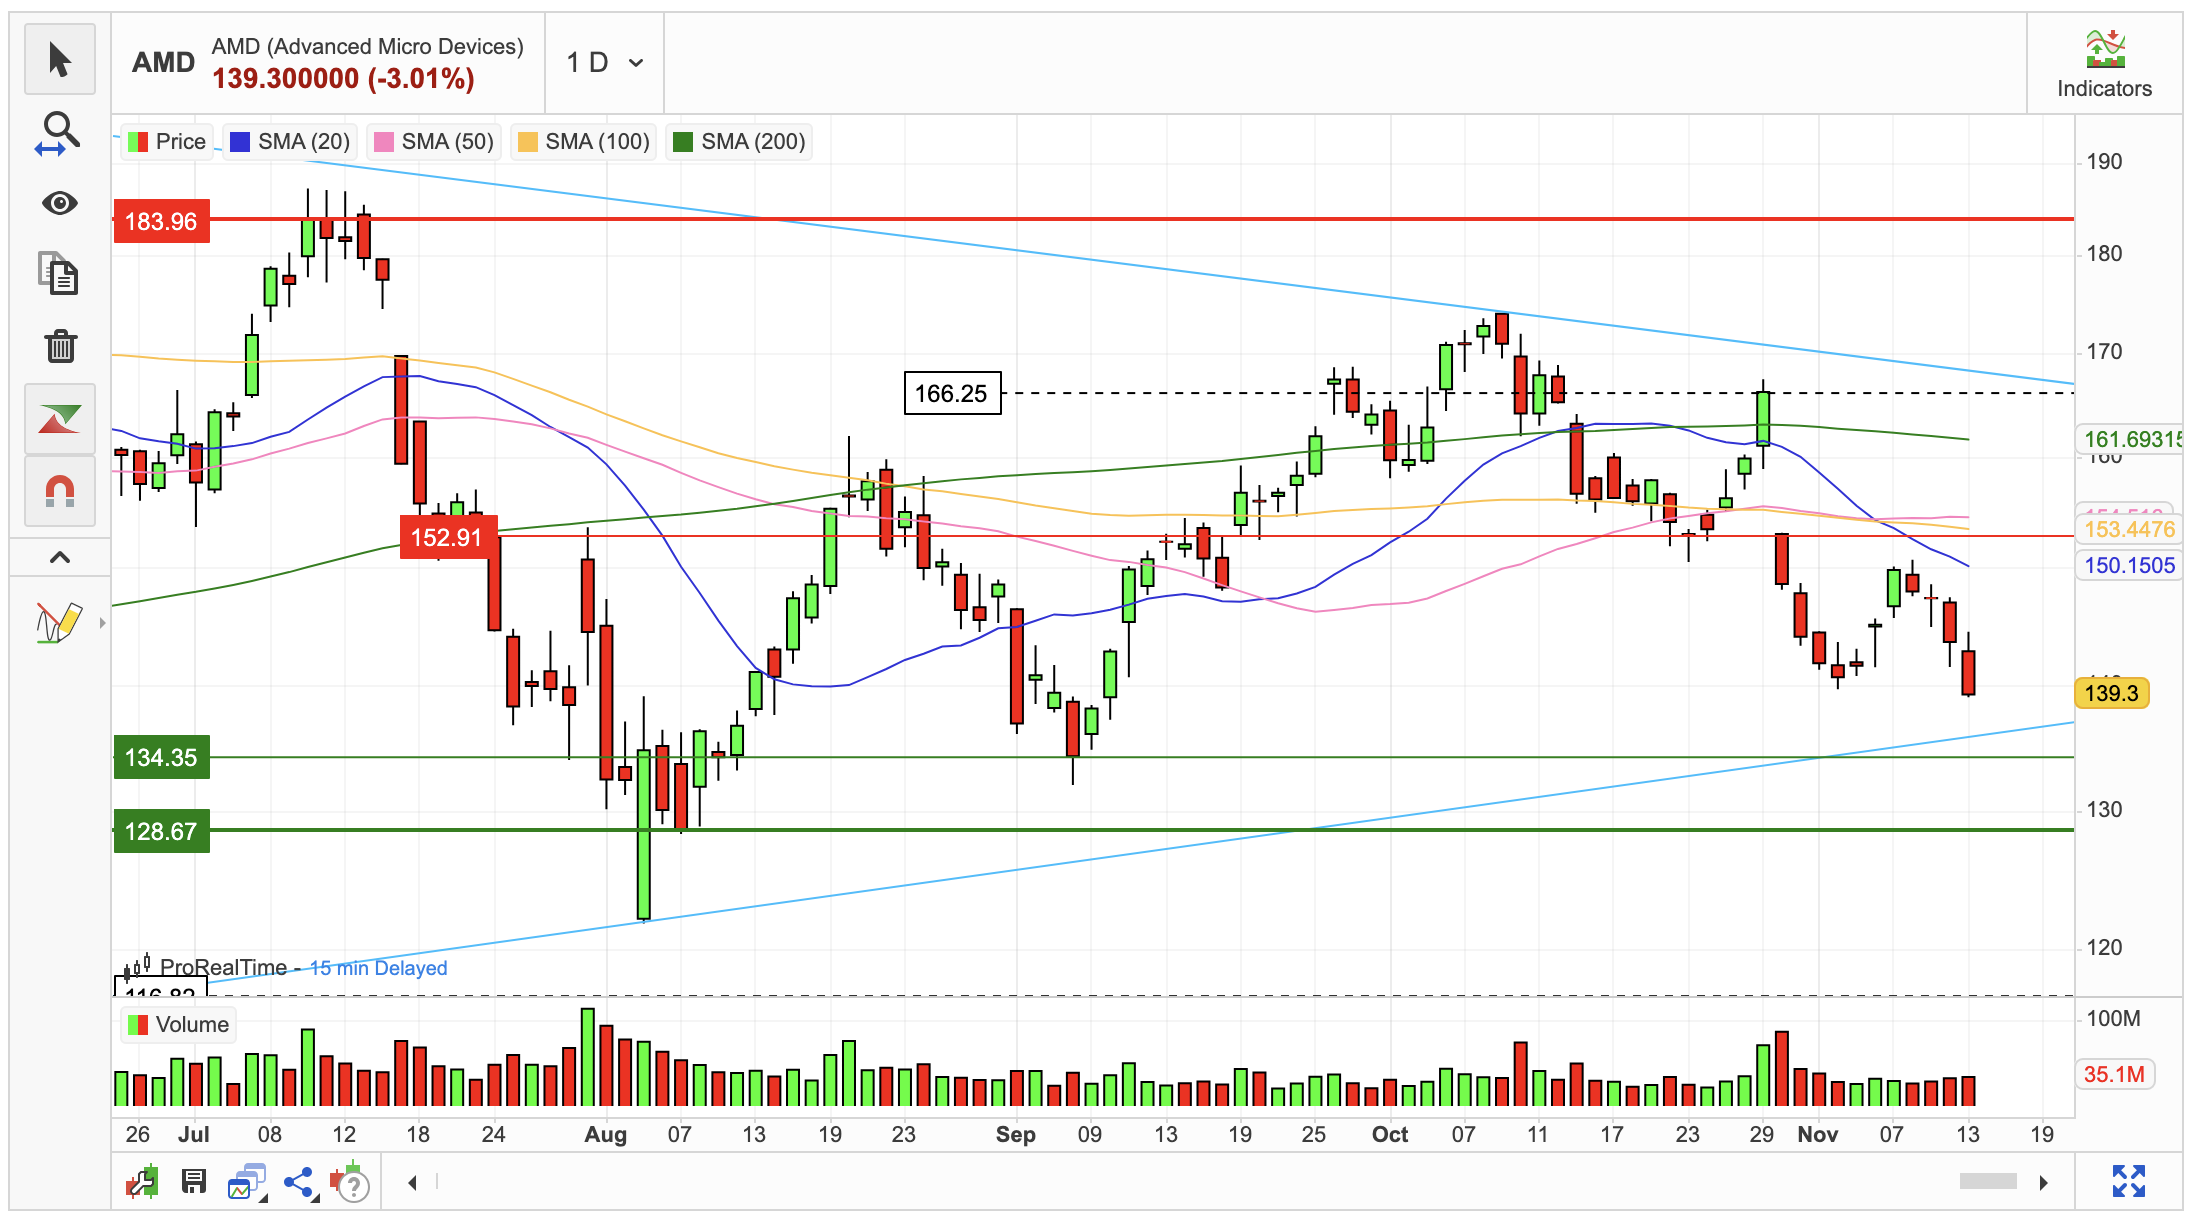The image size is (2198, 1222).
Task: Toggle SMA (100) legend item
Action: point(584,142)
